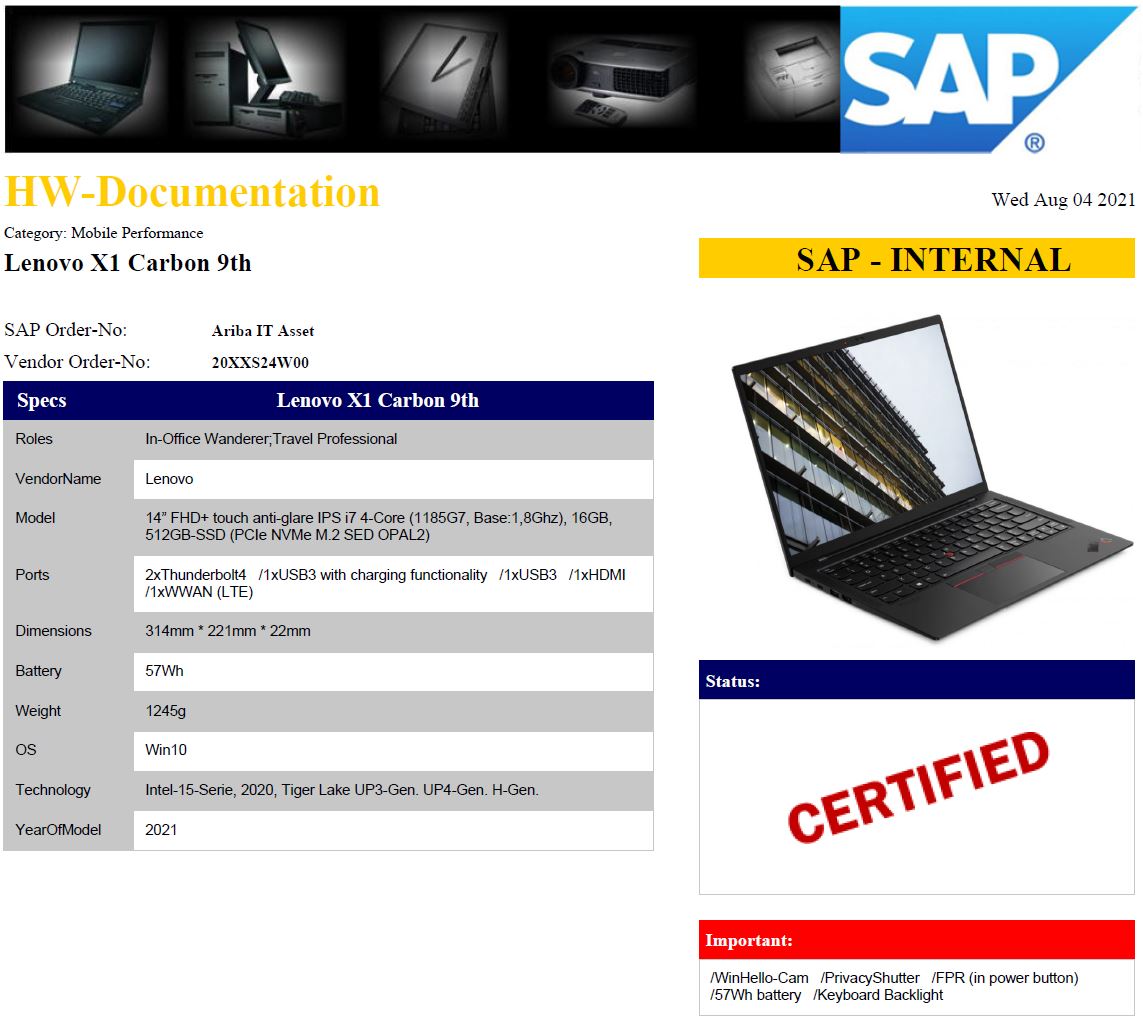
Task: Click the YearOfModel row label
Action: 58,830
